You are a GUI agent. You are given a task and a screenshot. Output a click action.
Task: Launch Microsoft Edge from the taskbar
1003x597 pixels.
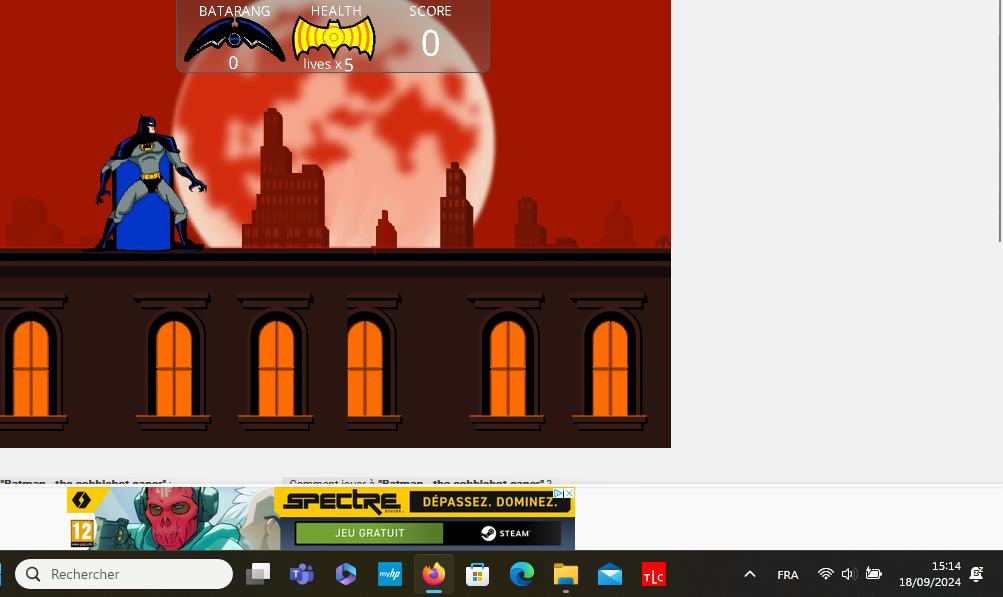click(x=521, y=574)
